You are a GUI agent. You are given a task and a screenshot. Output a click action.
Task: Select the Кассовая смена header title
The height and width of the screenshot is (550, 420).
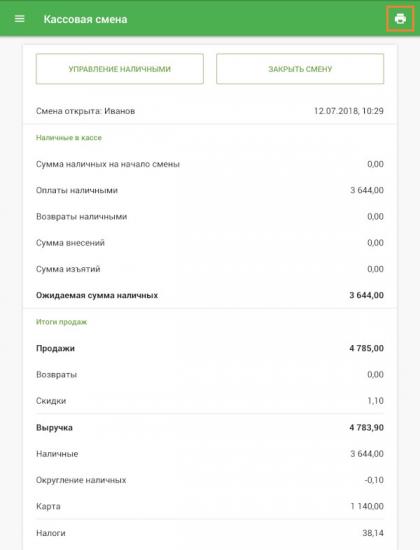(x=85, y=19)
